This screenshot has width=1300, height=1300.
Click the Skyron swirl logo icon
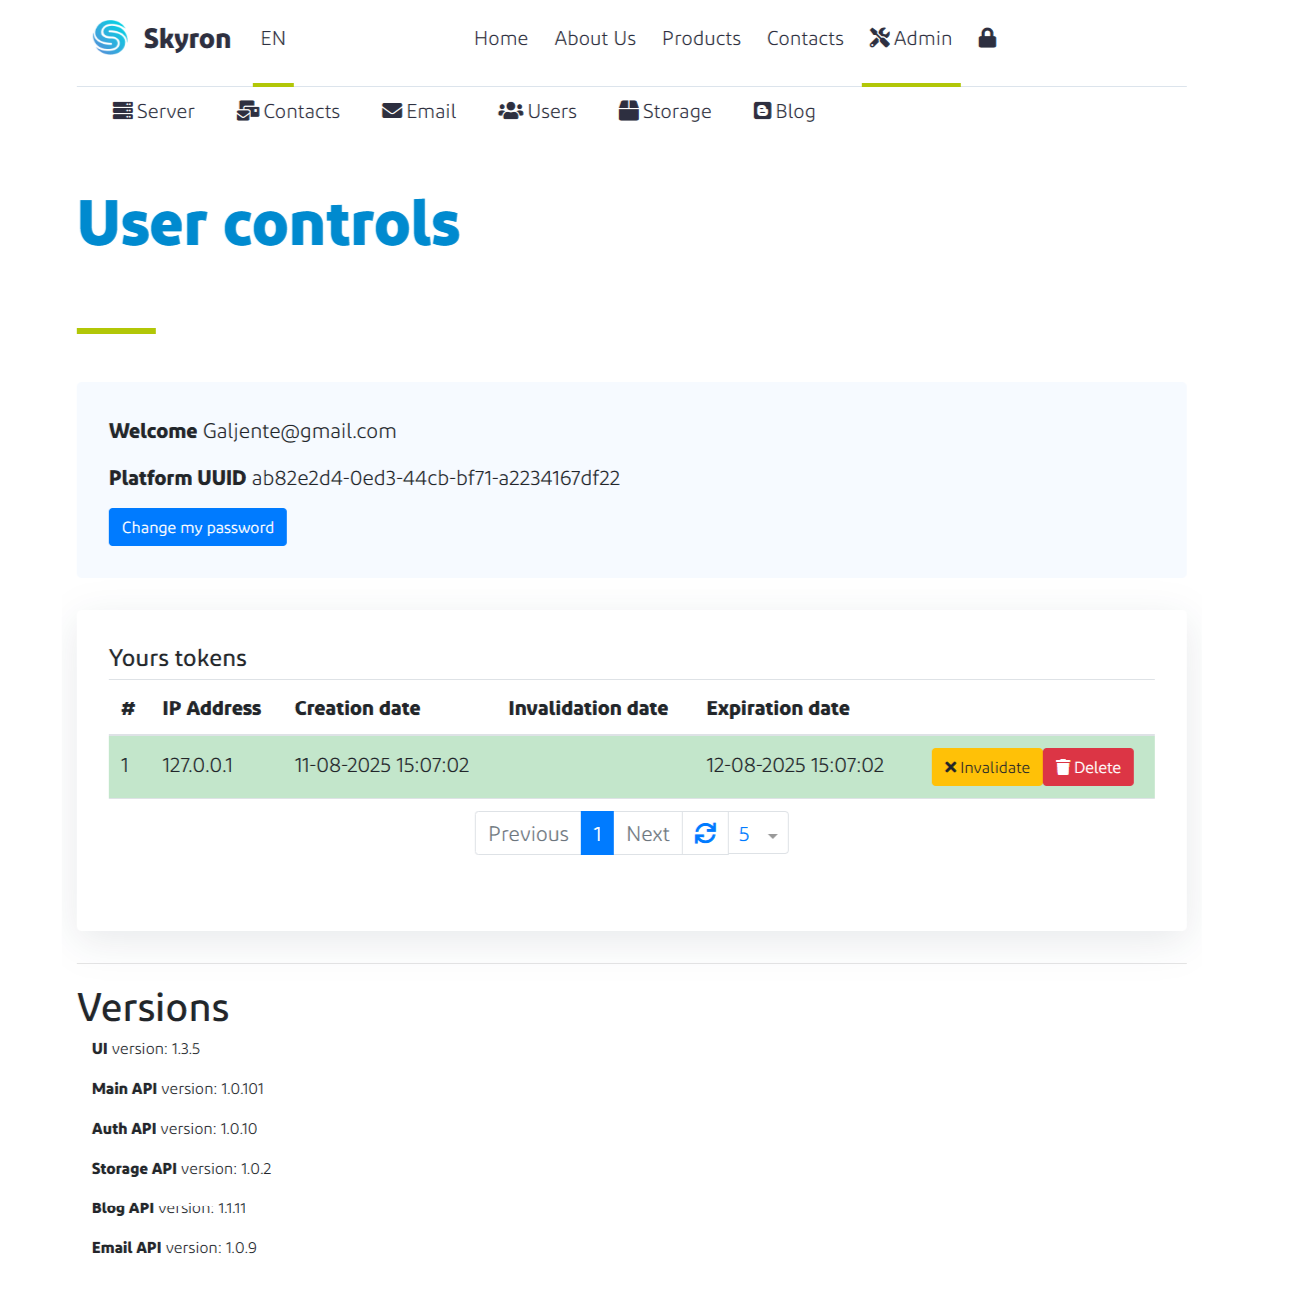pyautogui.click(x=110, y=38)
